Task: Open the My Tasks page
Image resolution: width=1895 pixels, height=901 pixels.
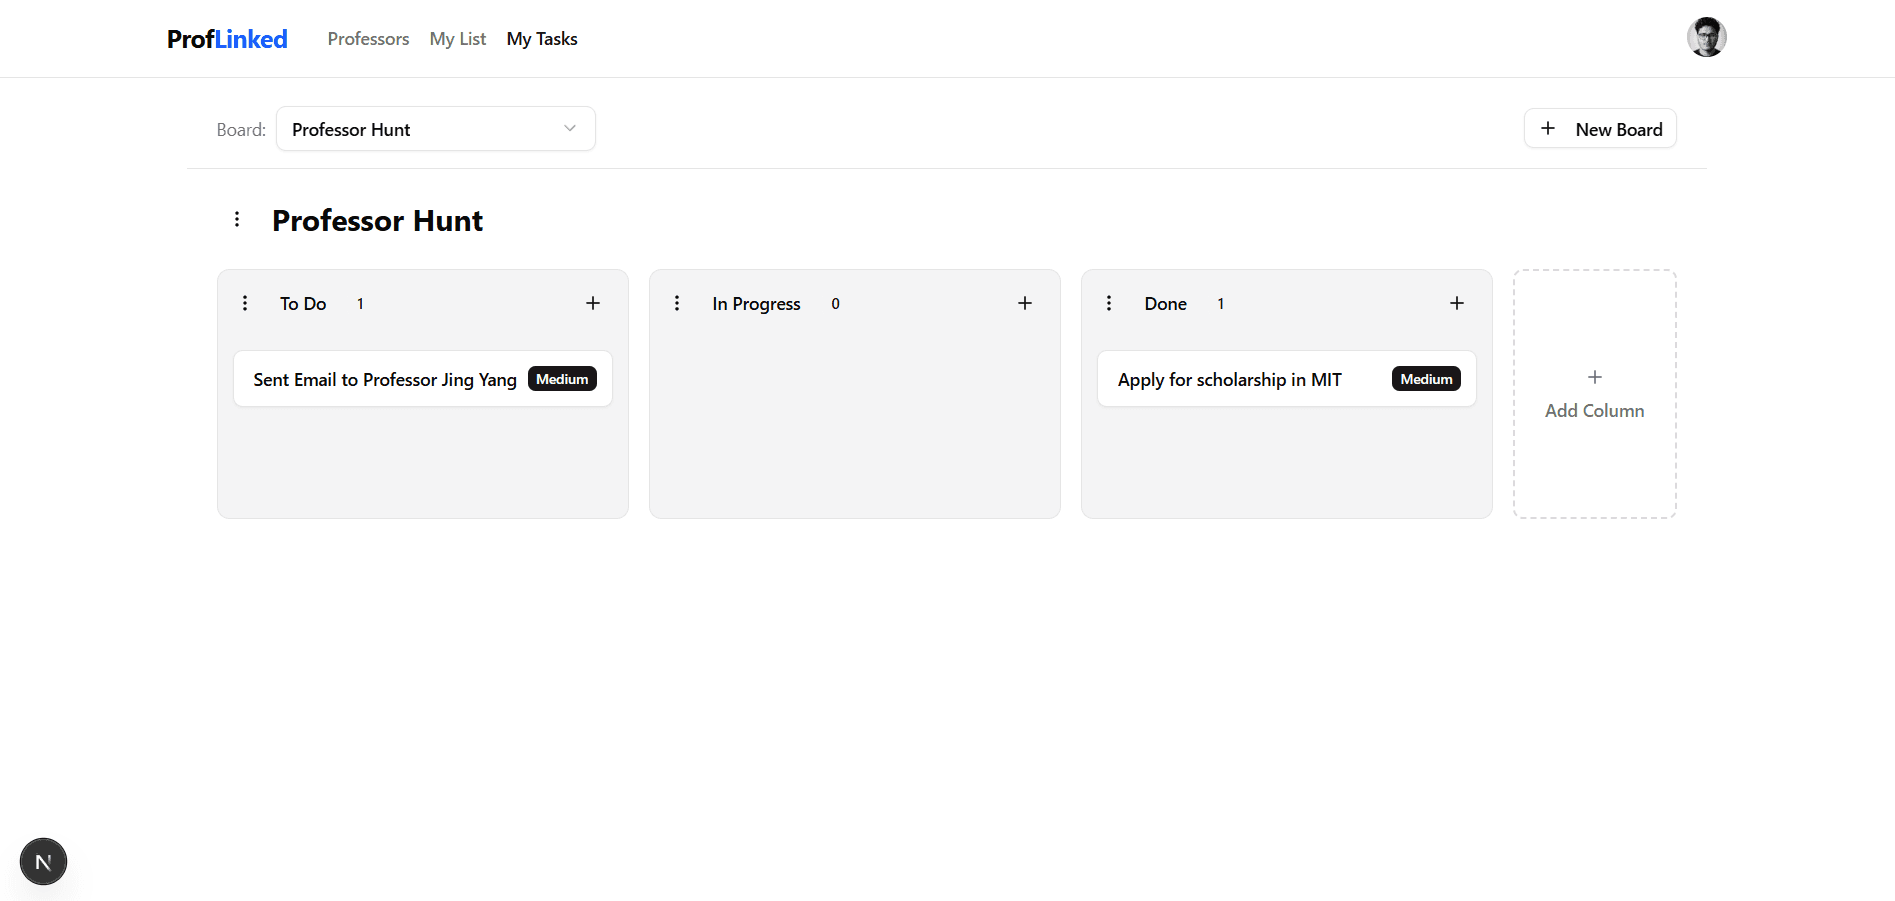Action: pos(542,39)
